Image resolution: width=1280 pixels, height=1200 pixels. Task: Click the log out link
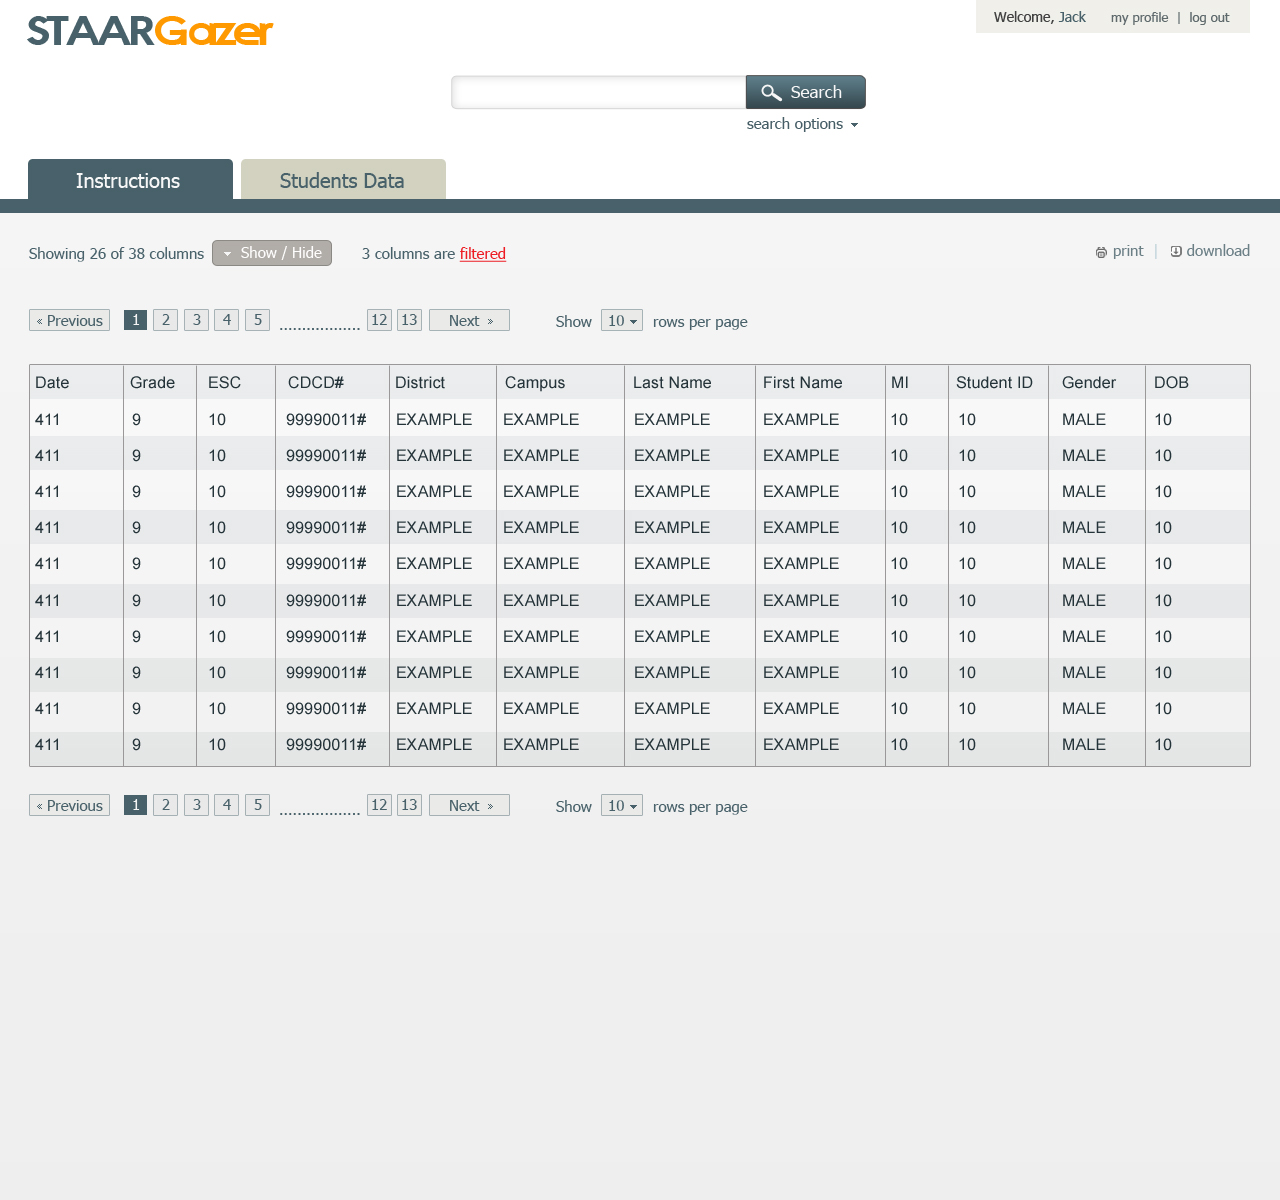[x=1209, y=18]
